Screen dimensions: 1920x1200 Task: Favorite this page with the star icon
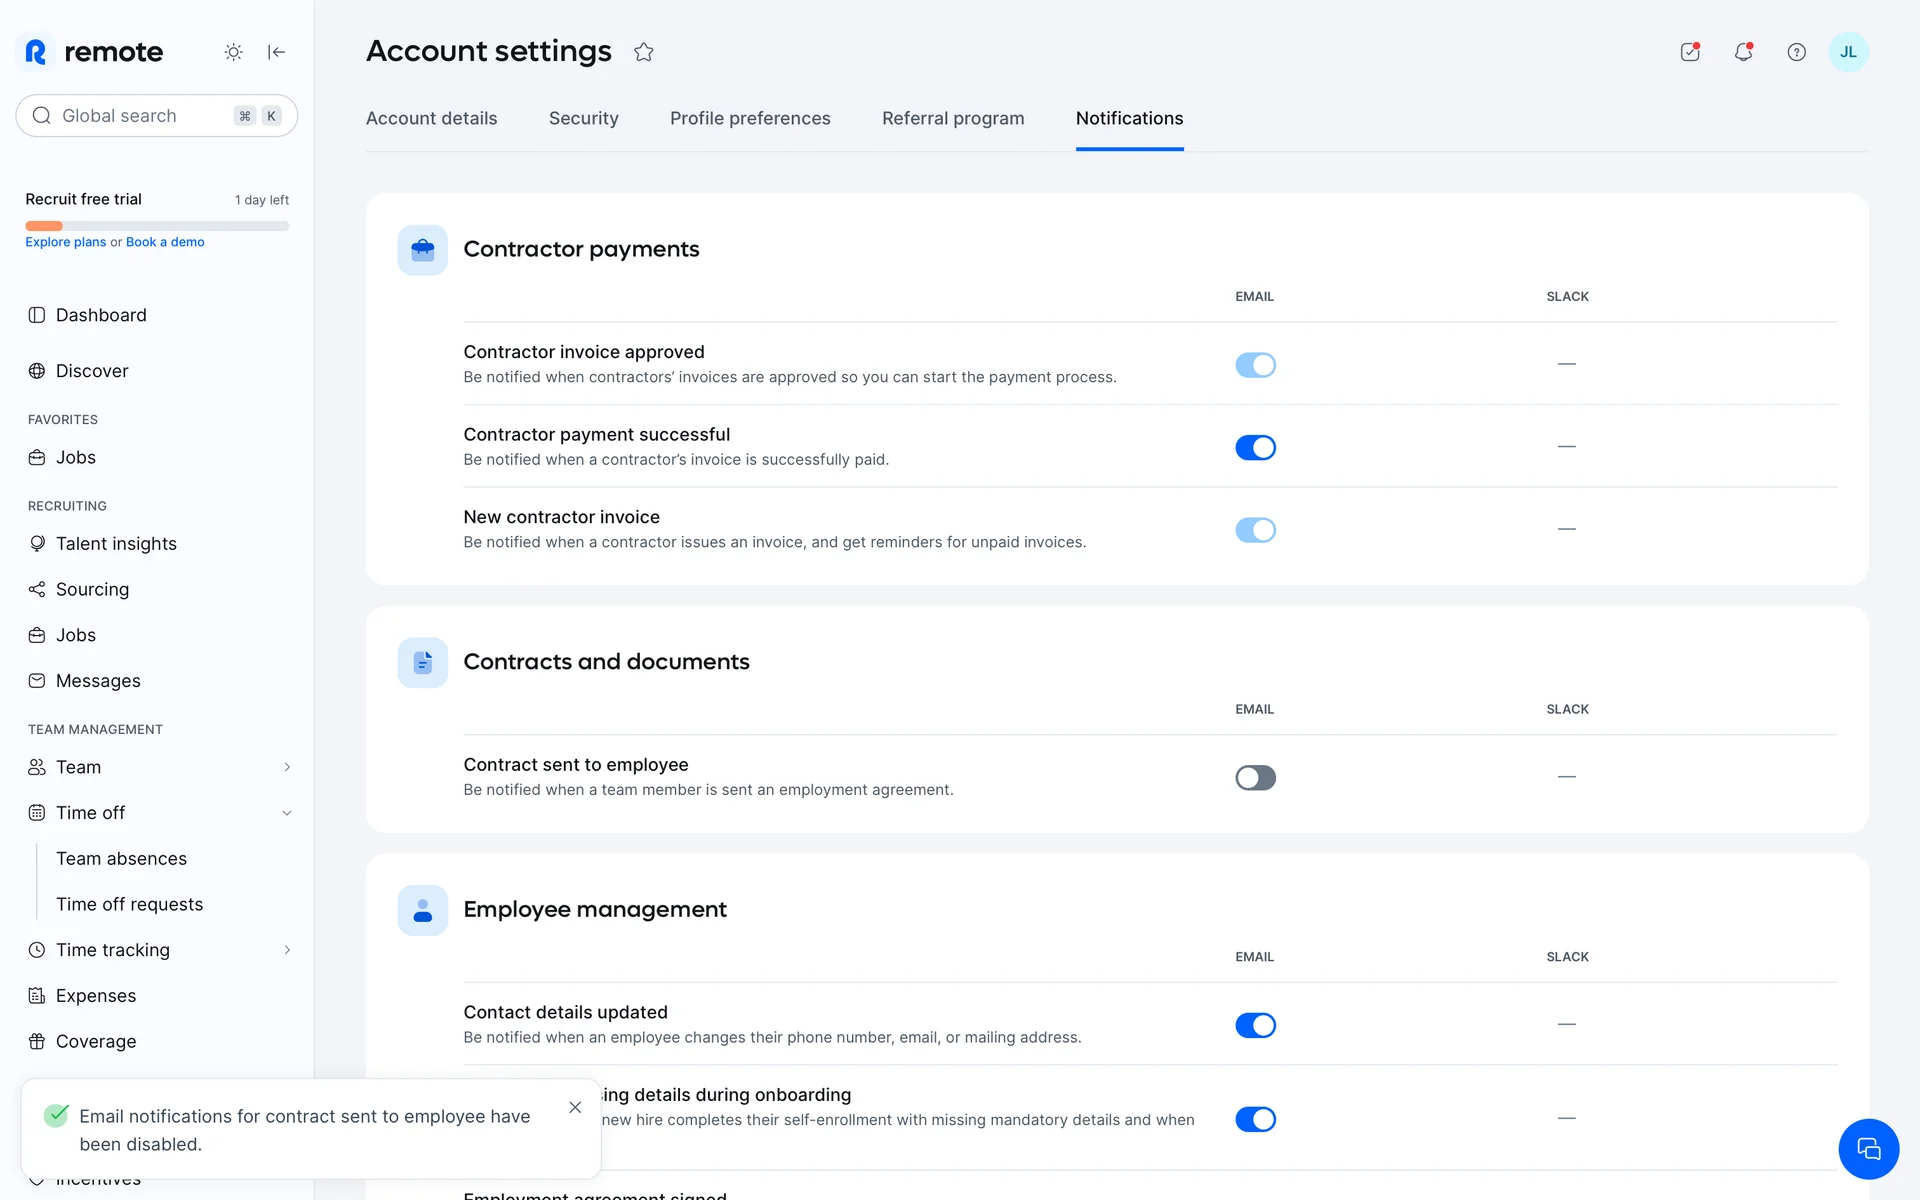pos(643,52)
